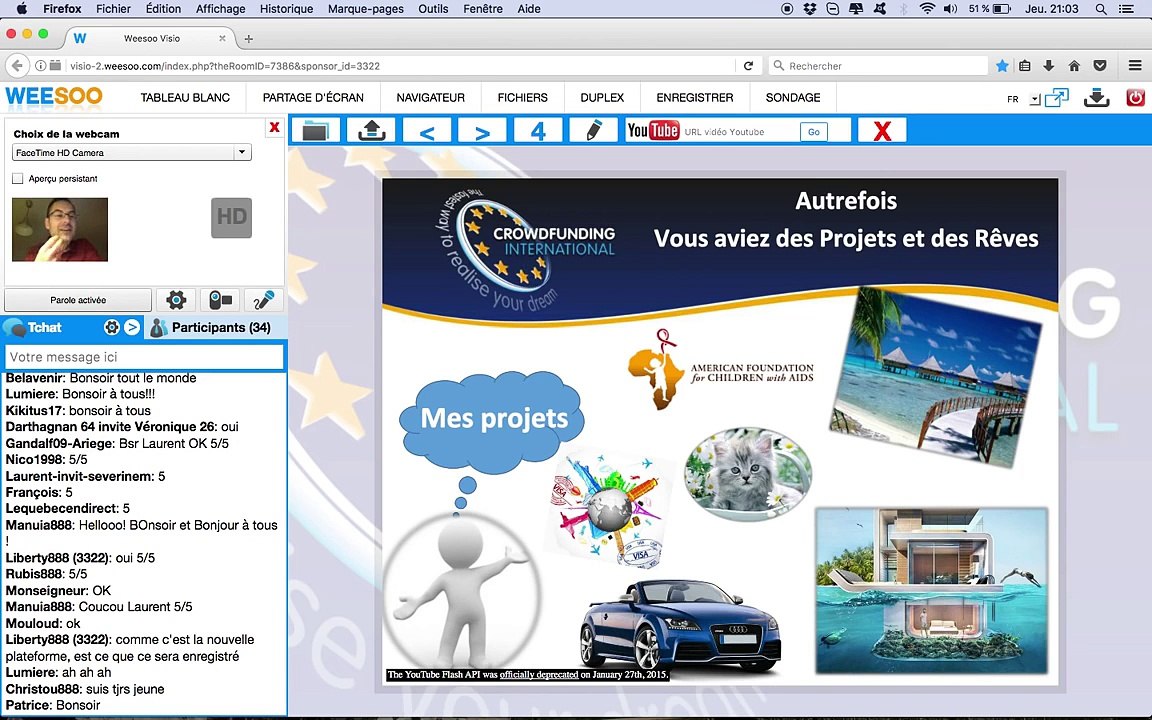Click the chat arrow expand icon

coord(132,328)
